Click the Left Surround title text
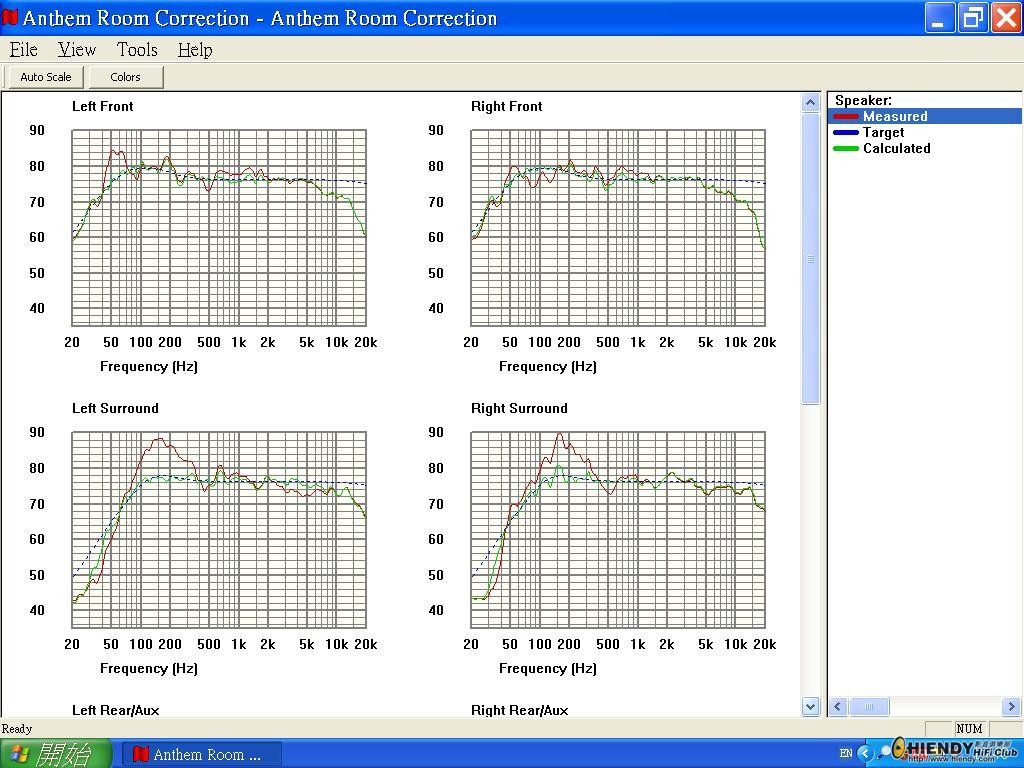The width and height of the screenshot is (1024, 768). pyautogui.click(x=115, y=408)
